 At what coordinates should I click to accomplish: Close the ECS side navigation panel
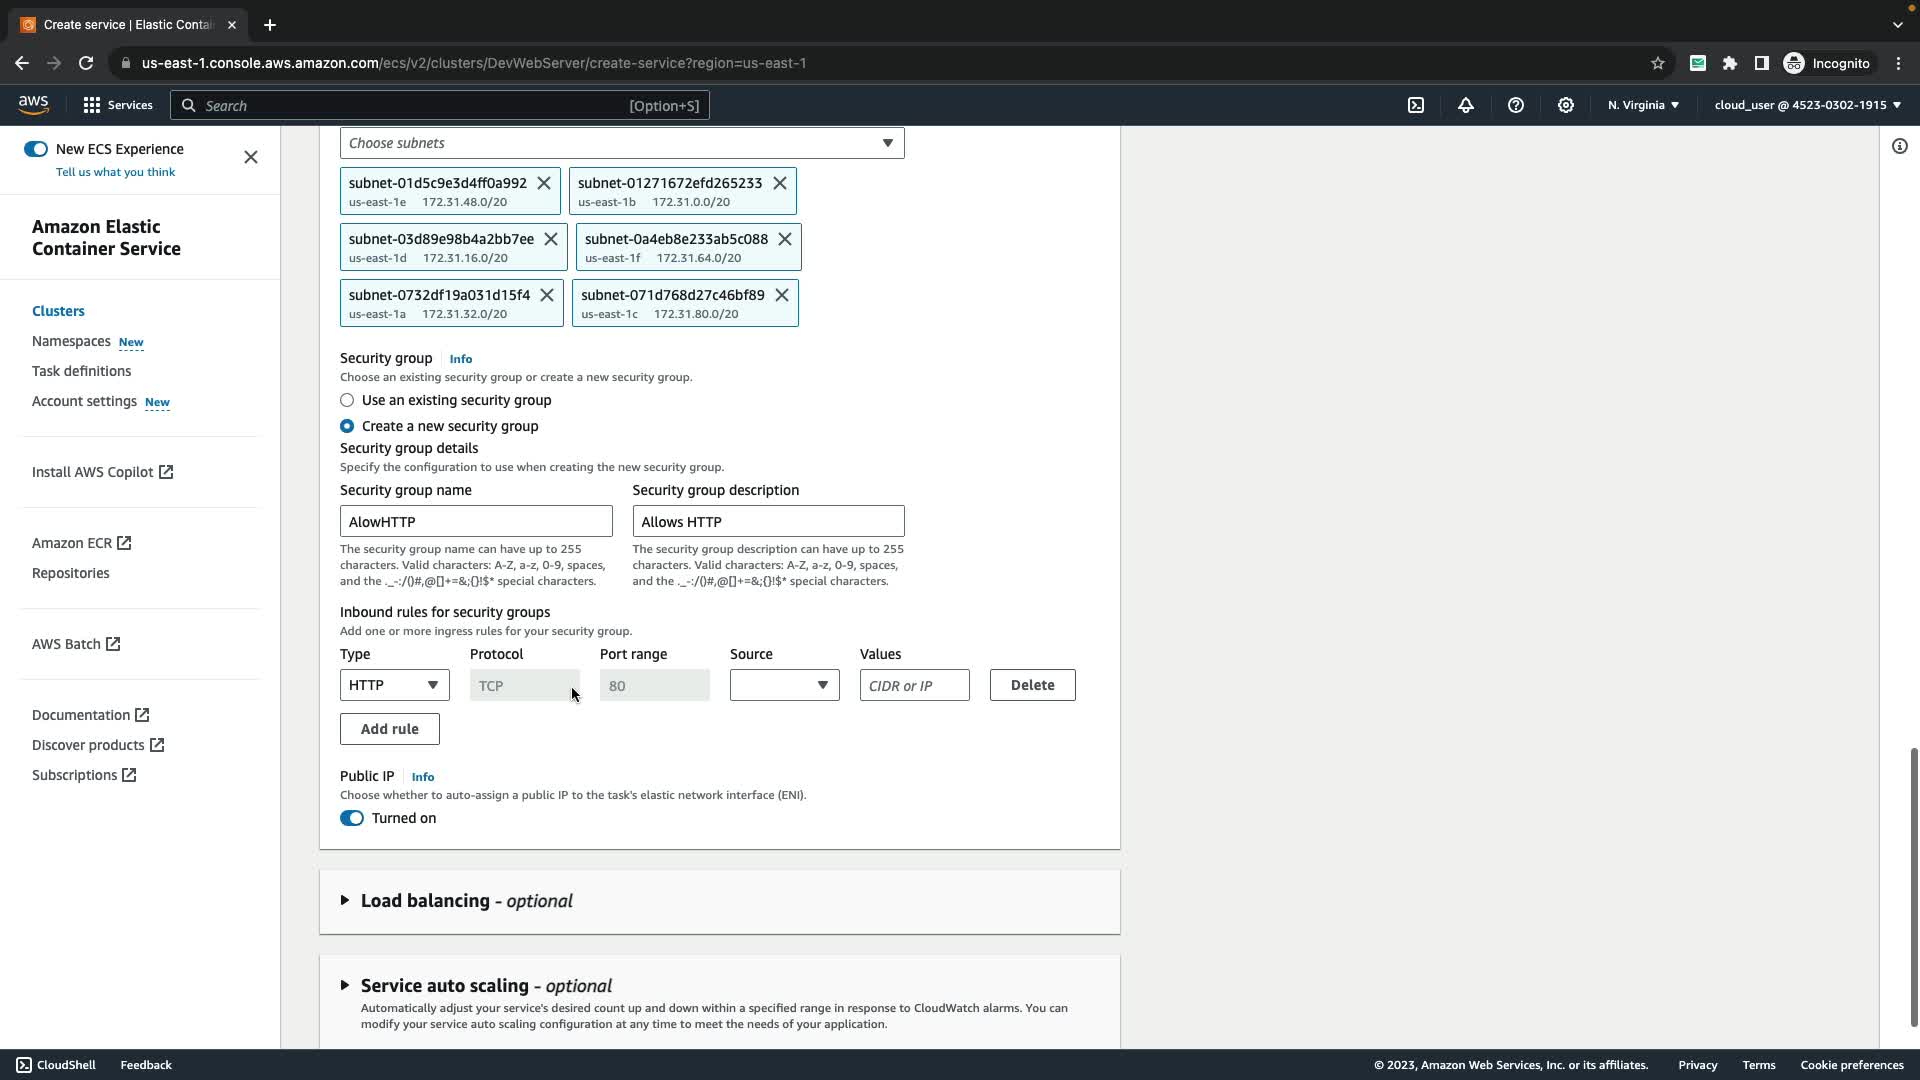[251, 157]
